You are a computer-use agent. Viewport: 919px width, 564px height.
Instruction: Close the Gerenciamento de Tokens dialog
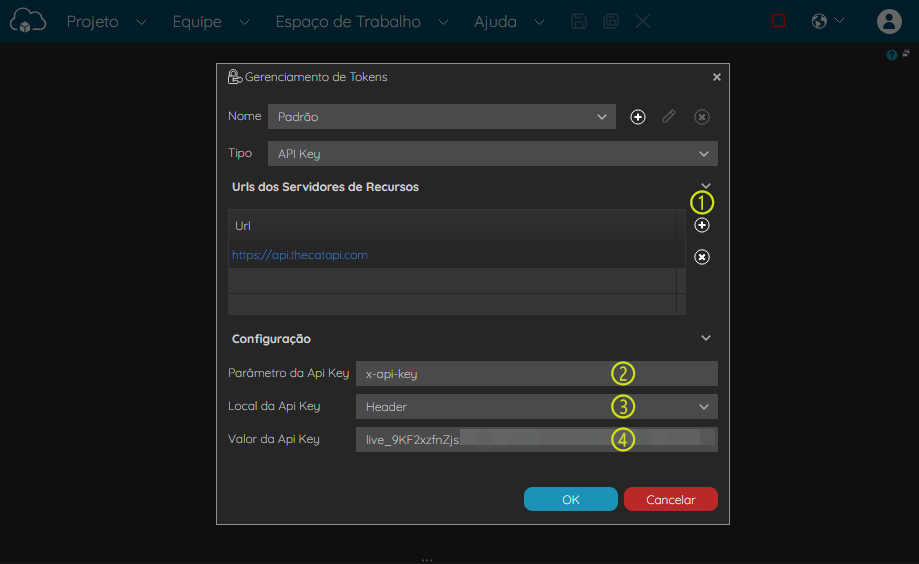716,77
